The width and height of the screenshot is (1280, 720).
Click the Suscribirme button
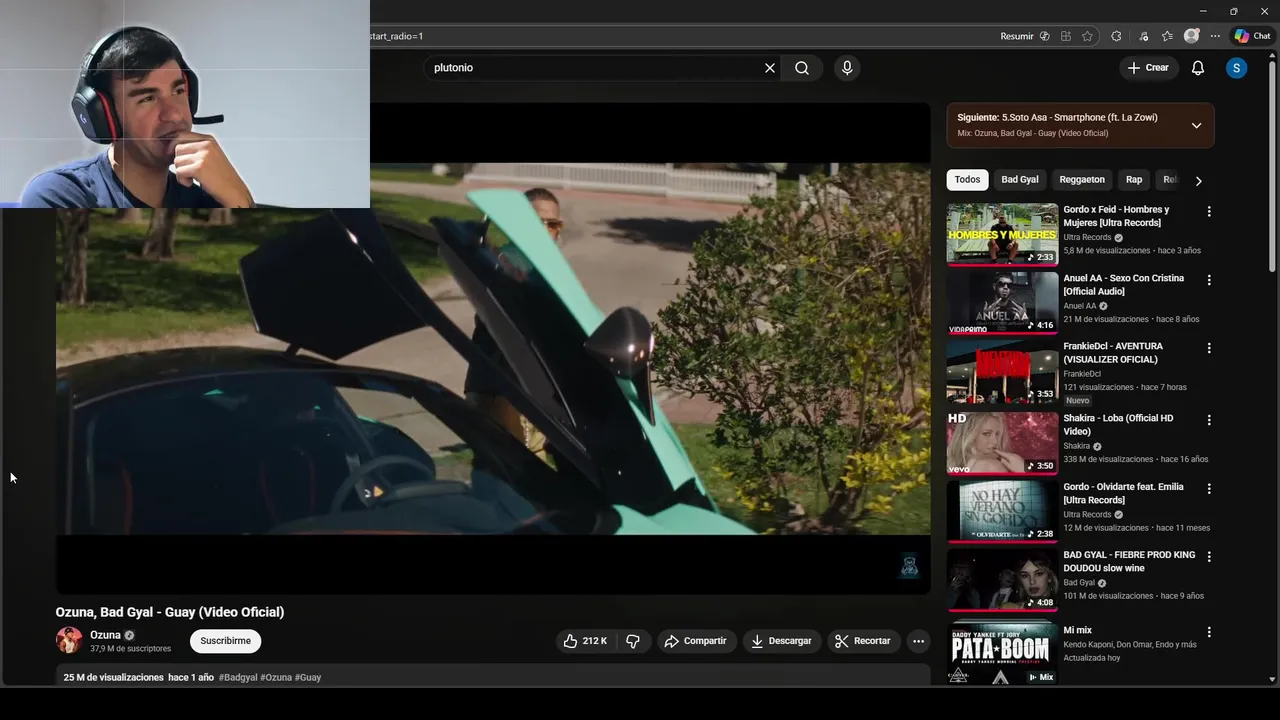(x=225, y=641)
